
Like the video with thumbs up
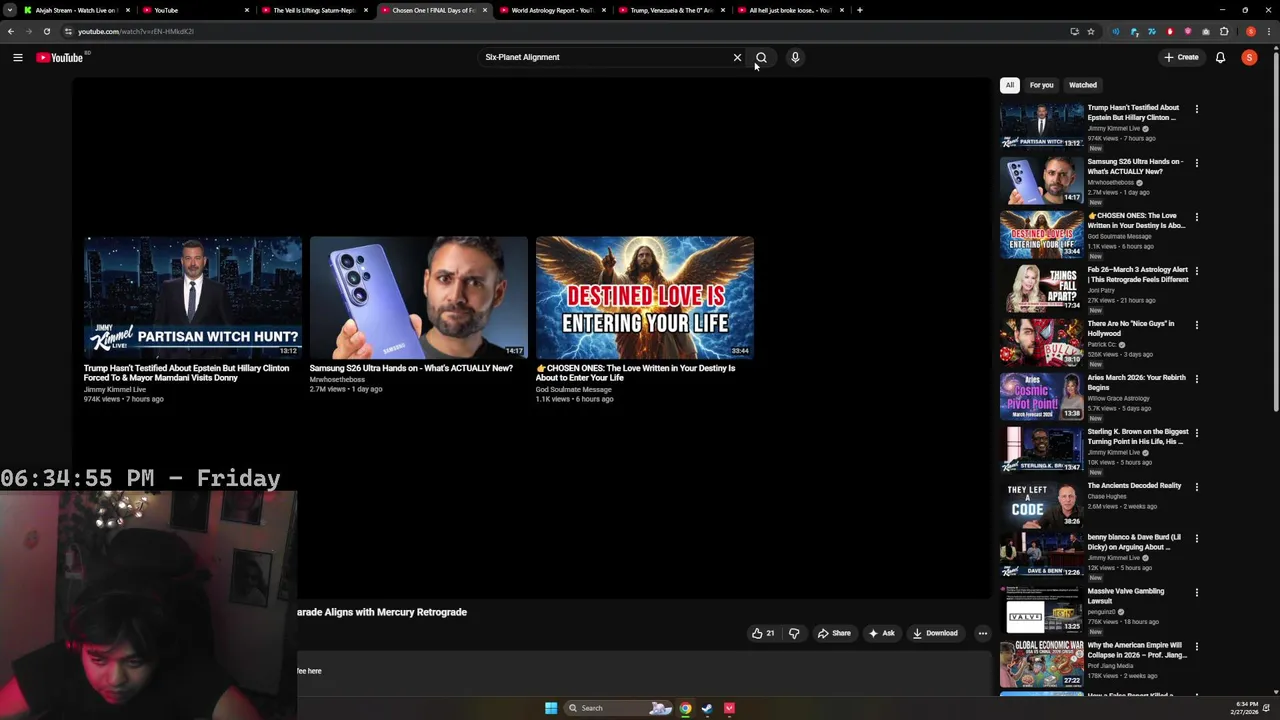[763, 633]
